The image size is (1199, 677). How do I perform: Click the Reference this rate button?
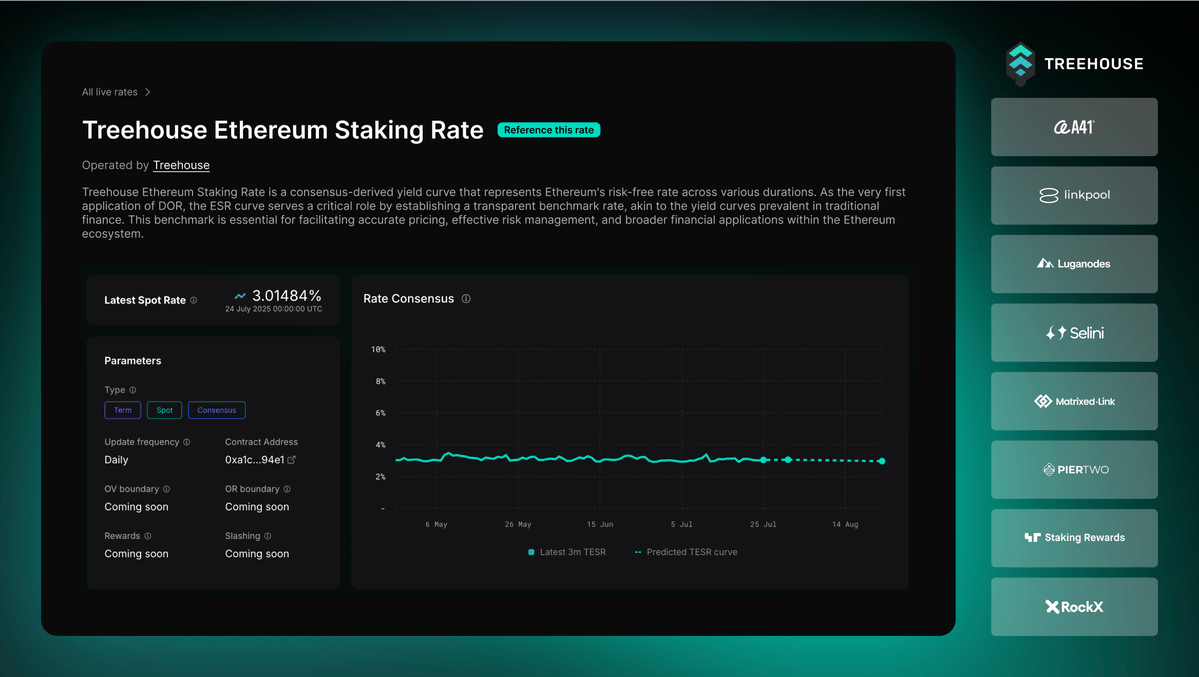(x=549, y=130)
